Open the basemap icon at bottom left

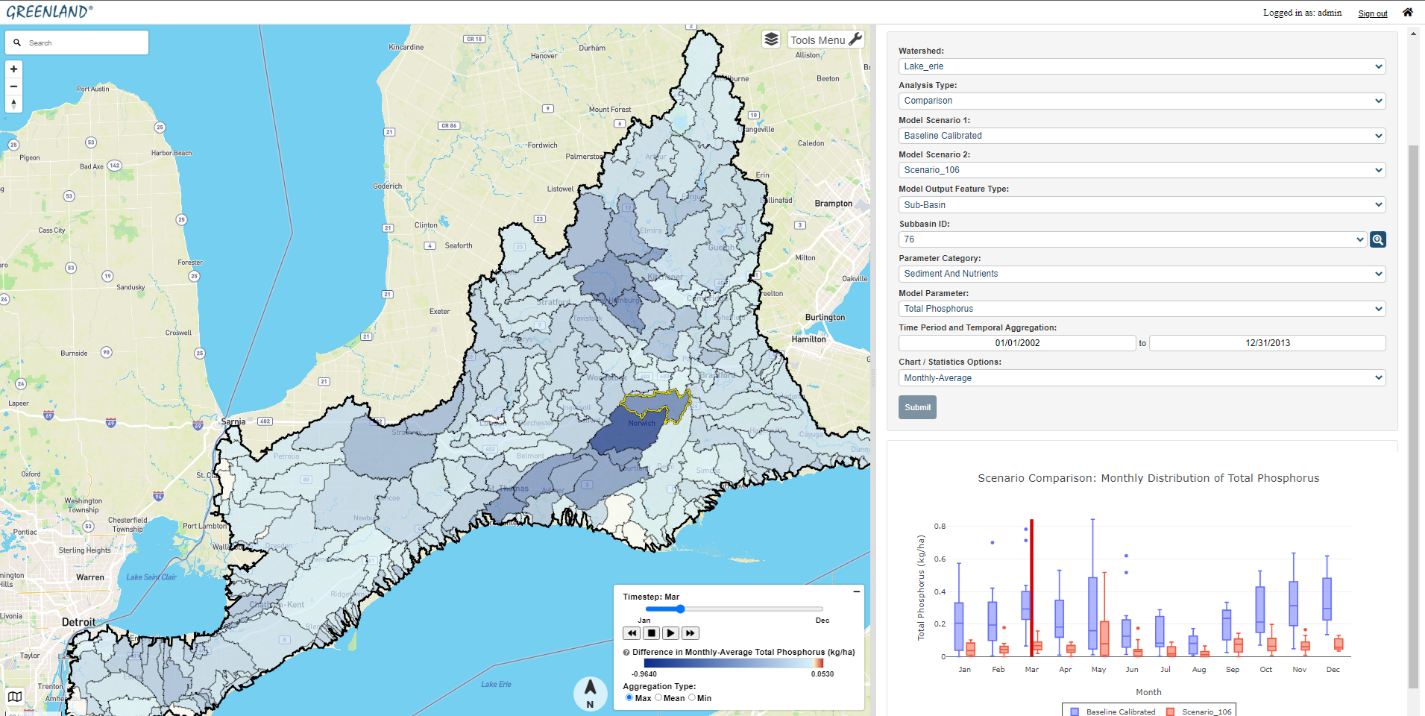(14, 697)
